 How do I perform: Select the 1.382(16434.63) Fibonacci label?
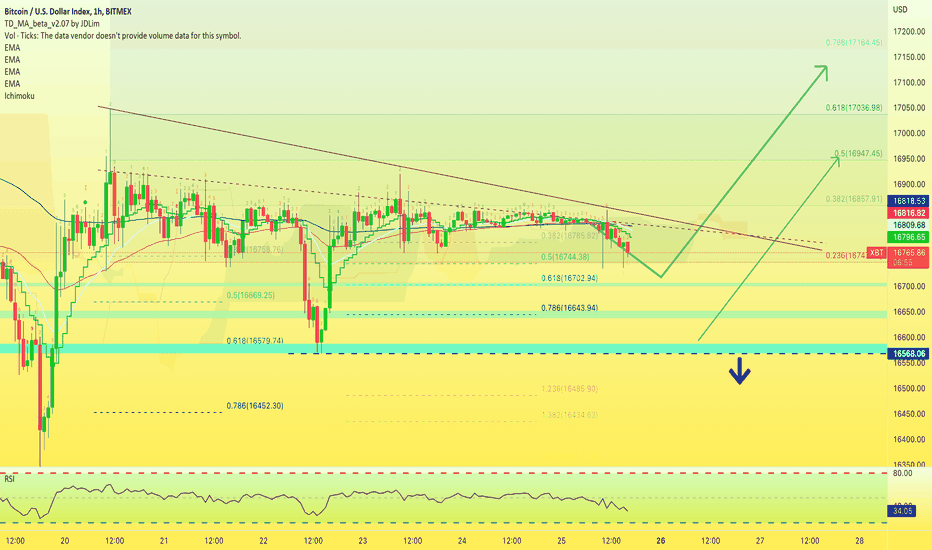point(569,415)
